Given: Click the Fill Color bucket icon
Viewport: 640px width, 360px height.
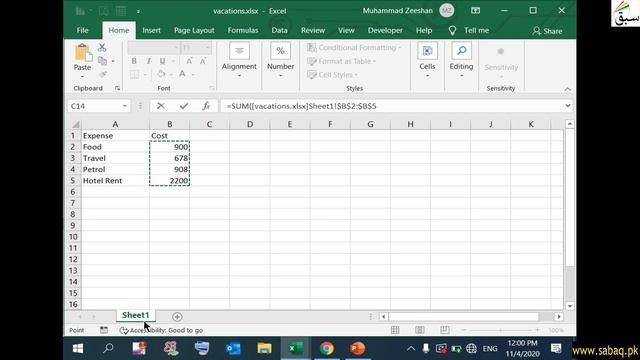Looking at the screenshot, I should pos(161,74).
